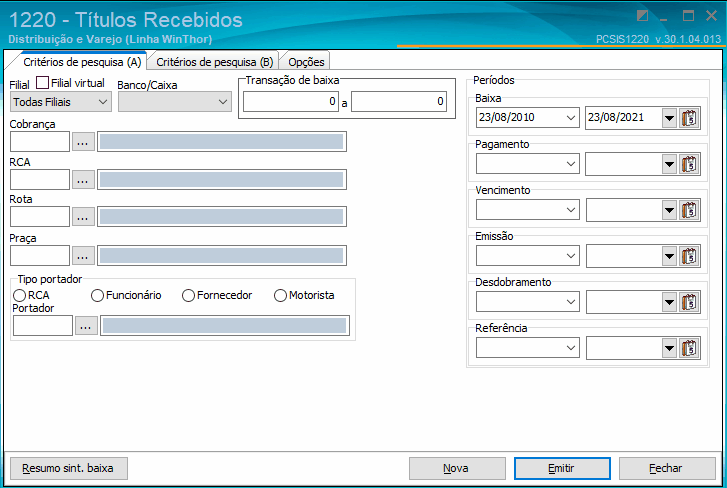Screen dimensions: 727x488
Task: Click calendar icon in Referência period row
Action: point(689,348)
